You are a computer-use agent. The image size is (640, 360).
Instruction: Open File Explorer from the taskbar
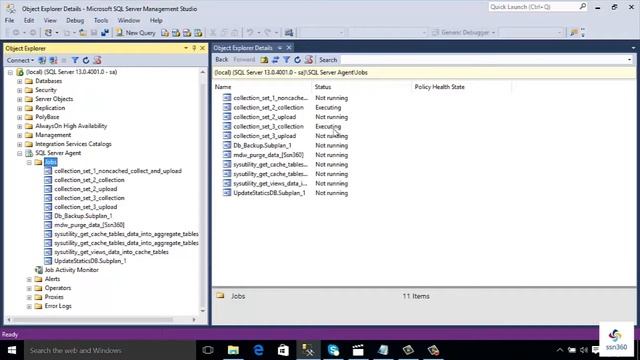click(x=233, y=350)
